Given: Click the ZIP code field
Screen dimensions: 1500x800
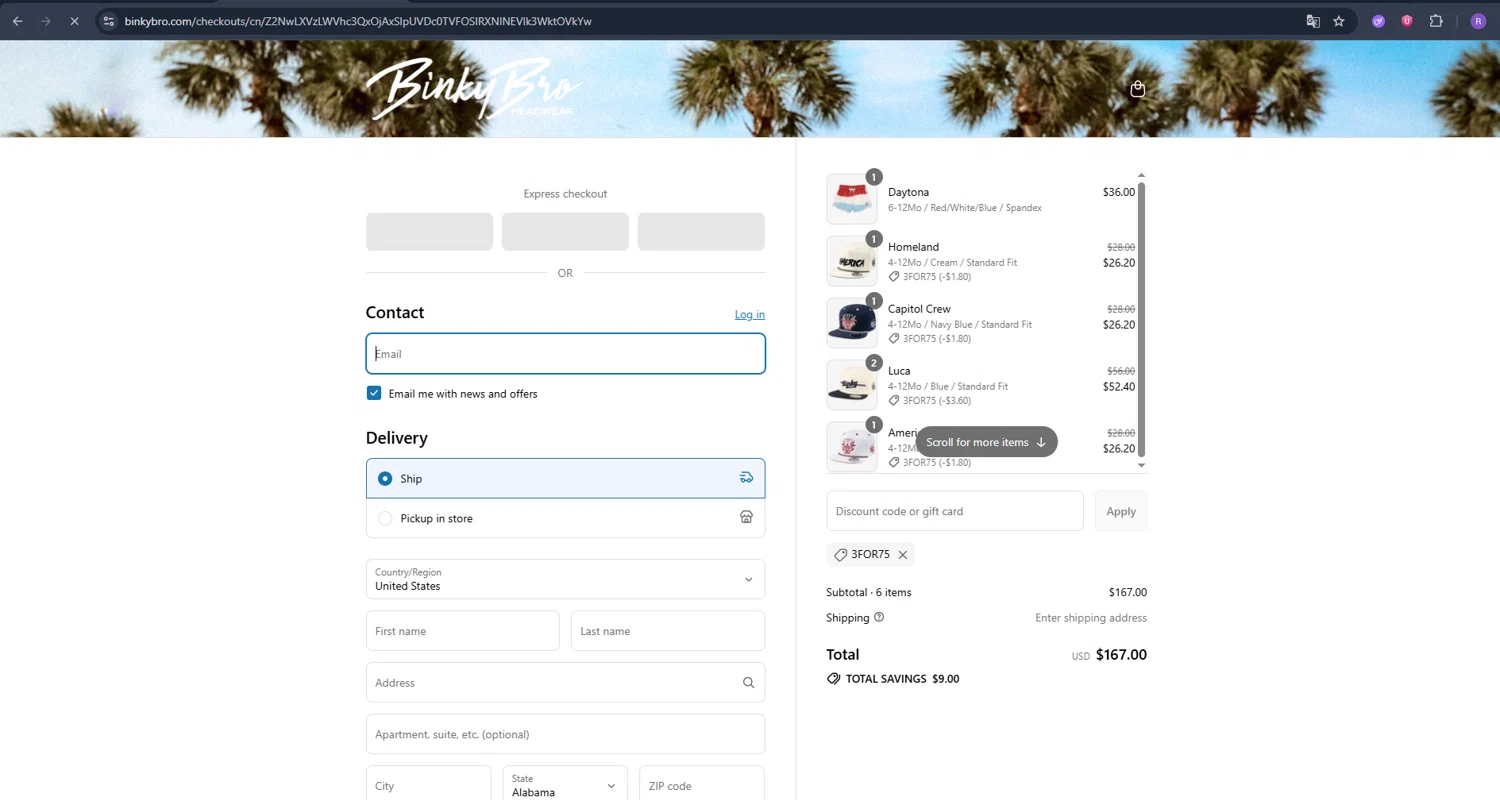Looking at the screenshot, I should tap(702, 785).
